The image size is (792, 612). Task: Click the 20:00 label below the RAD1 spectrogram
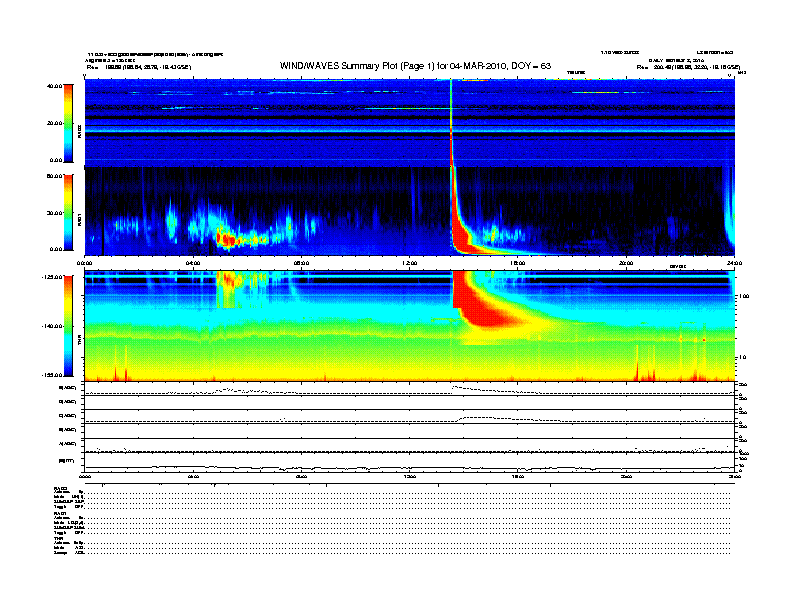(x=626, y=263)
